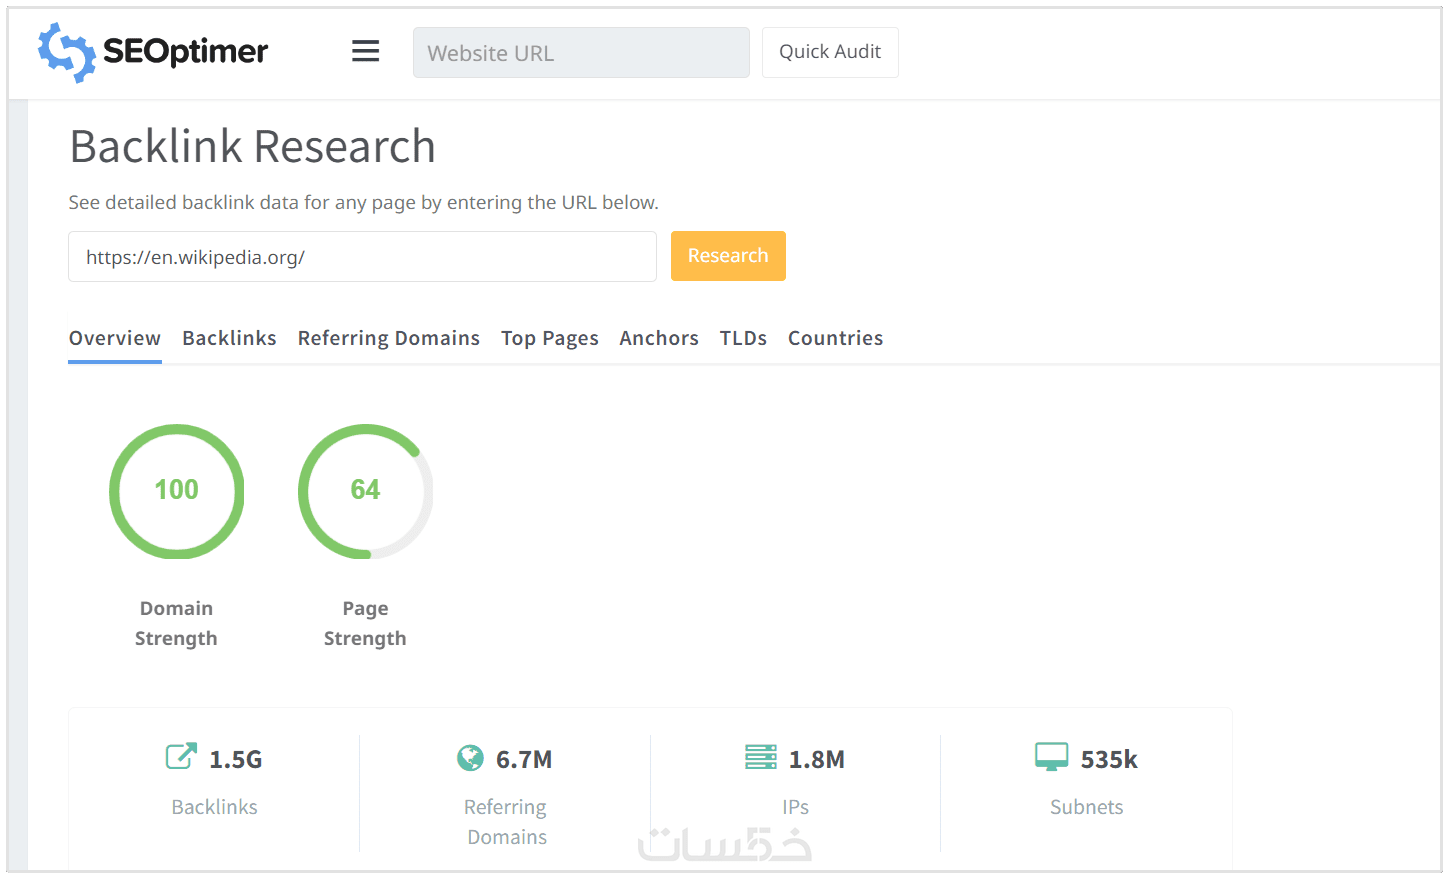Click the 1.5G backlinks value
This screenshot has width=1450, height=880.
click(x=236, y=760)
